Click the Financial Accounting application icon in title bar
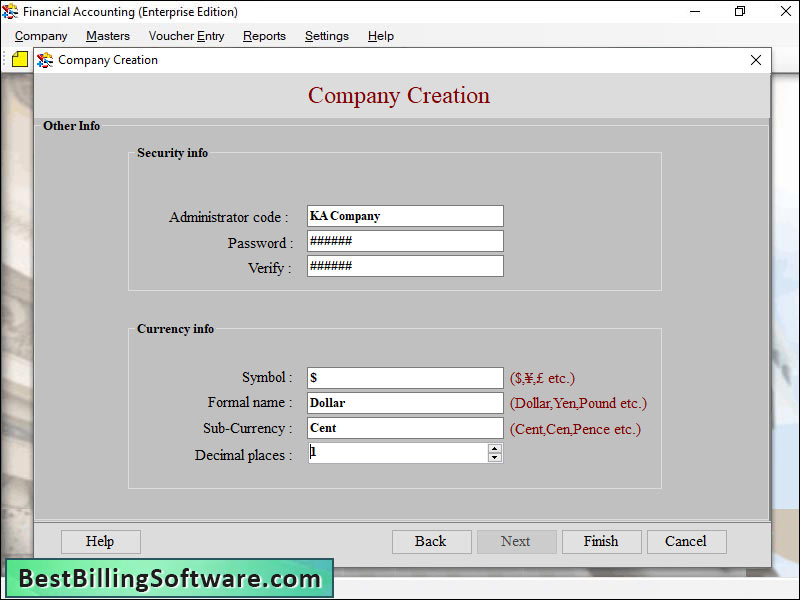The height and width of the screenshot is (600, 800). [10, 11]
